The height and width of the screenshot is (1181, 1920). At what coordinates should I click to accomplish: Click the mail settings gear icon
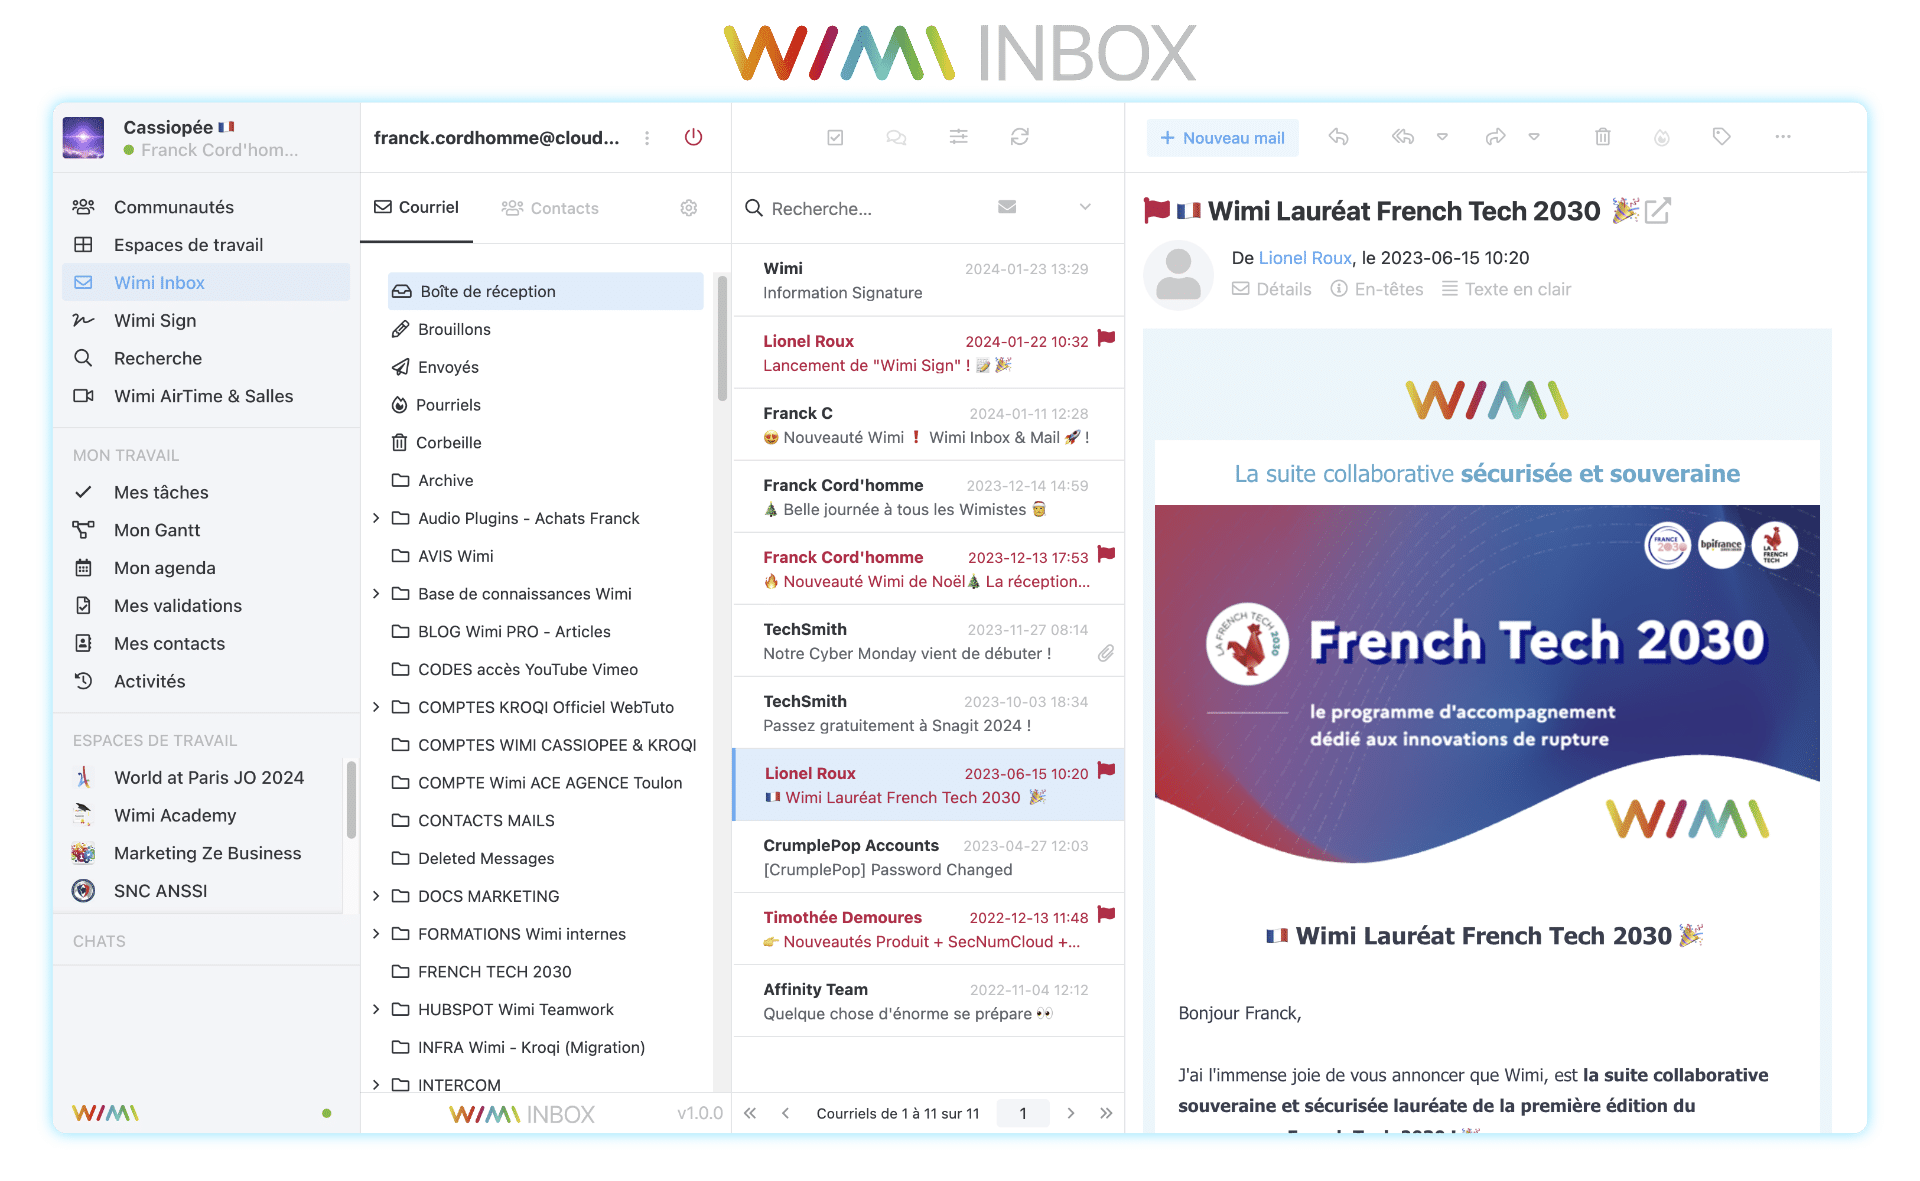(x=689, y=208)
